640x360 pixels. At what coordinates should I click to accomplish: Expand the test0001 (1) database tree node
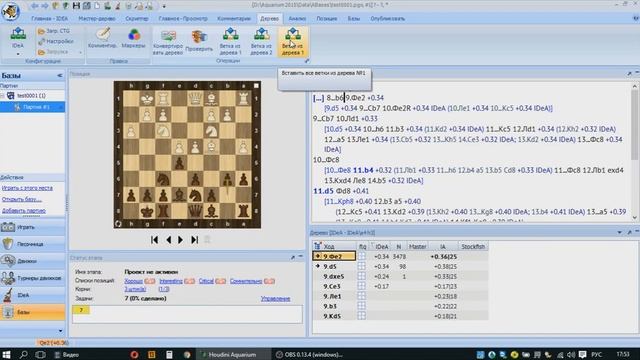pyautogui.click(x=3, y=96)
